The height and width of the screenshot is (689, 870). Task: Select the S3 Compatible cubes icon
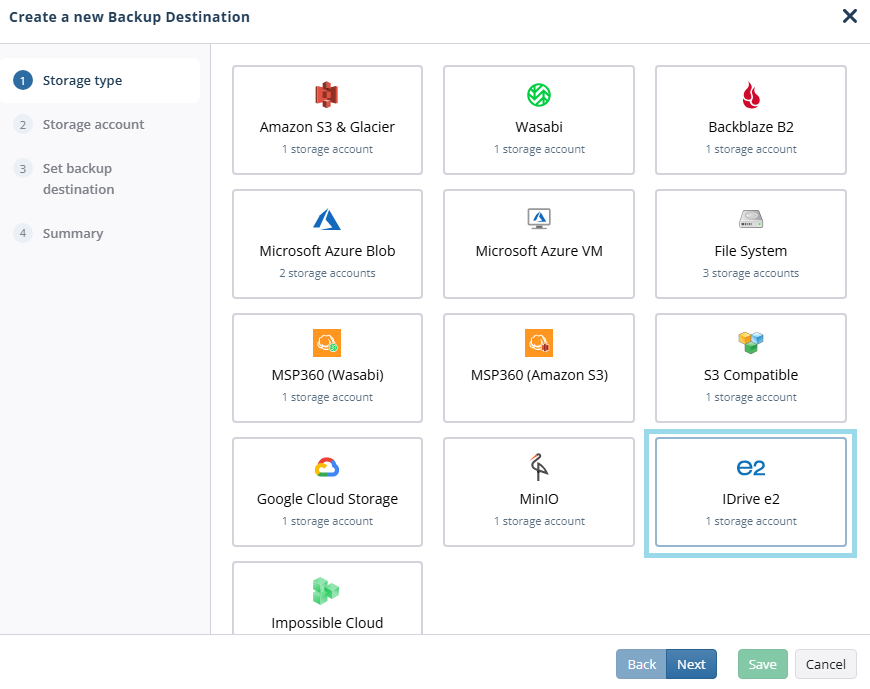751,342
